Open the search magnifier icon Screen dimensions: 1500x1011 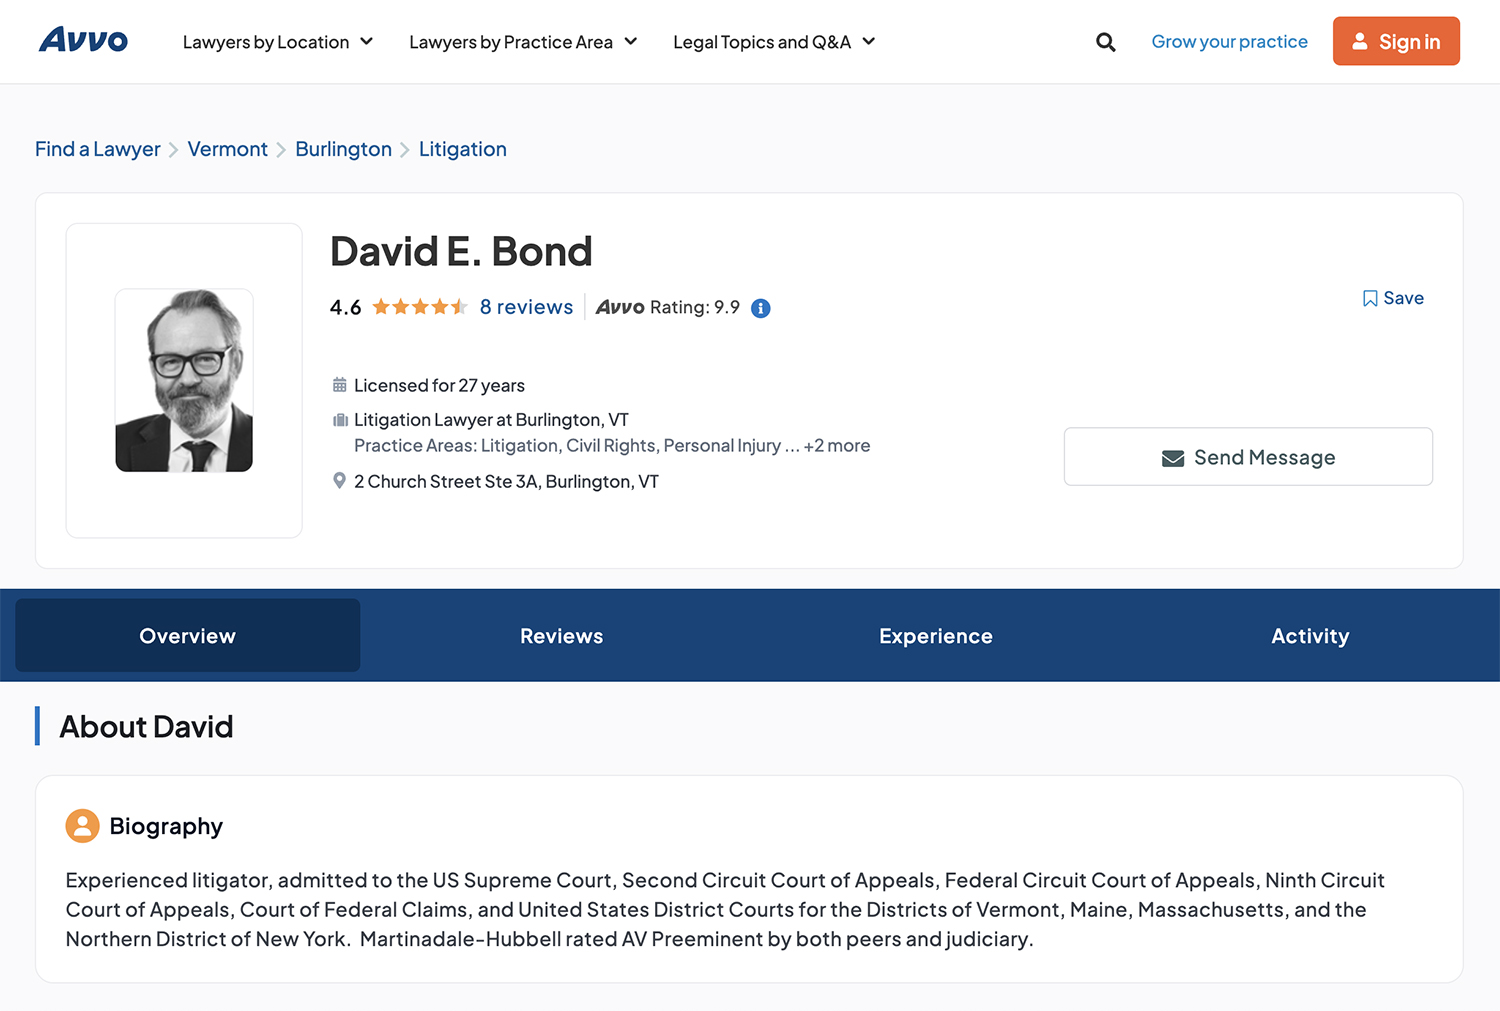(x=1105, y=42)
